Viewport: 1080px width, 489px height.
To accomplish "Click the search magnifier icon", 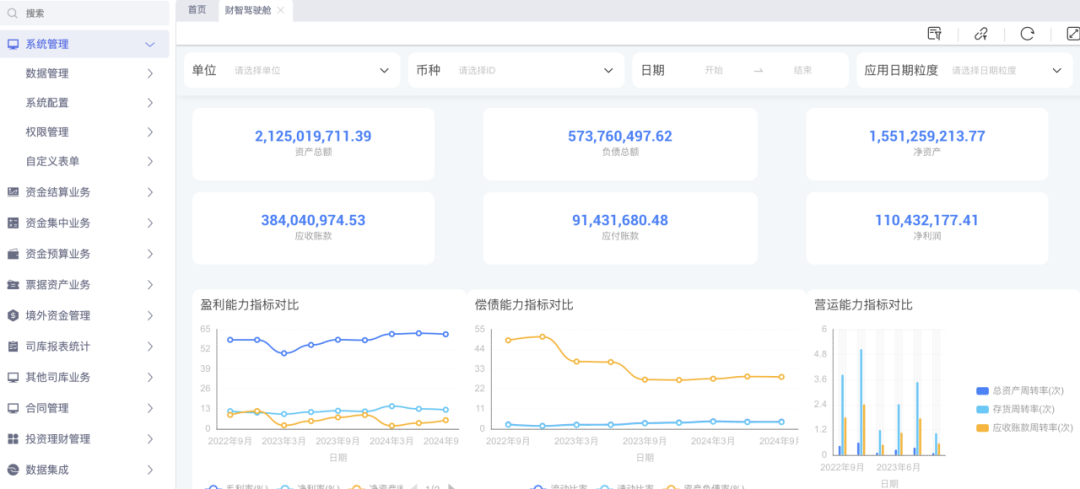I will pyautogui.click(x=12, y=13).
